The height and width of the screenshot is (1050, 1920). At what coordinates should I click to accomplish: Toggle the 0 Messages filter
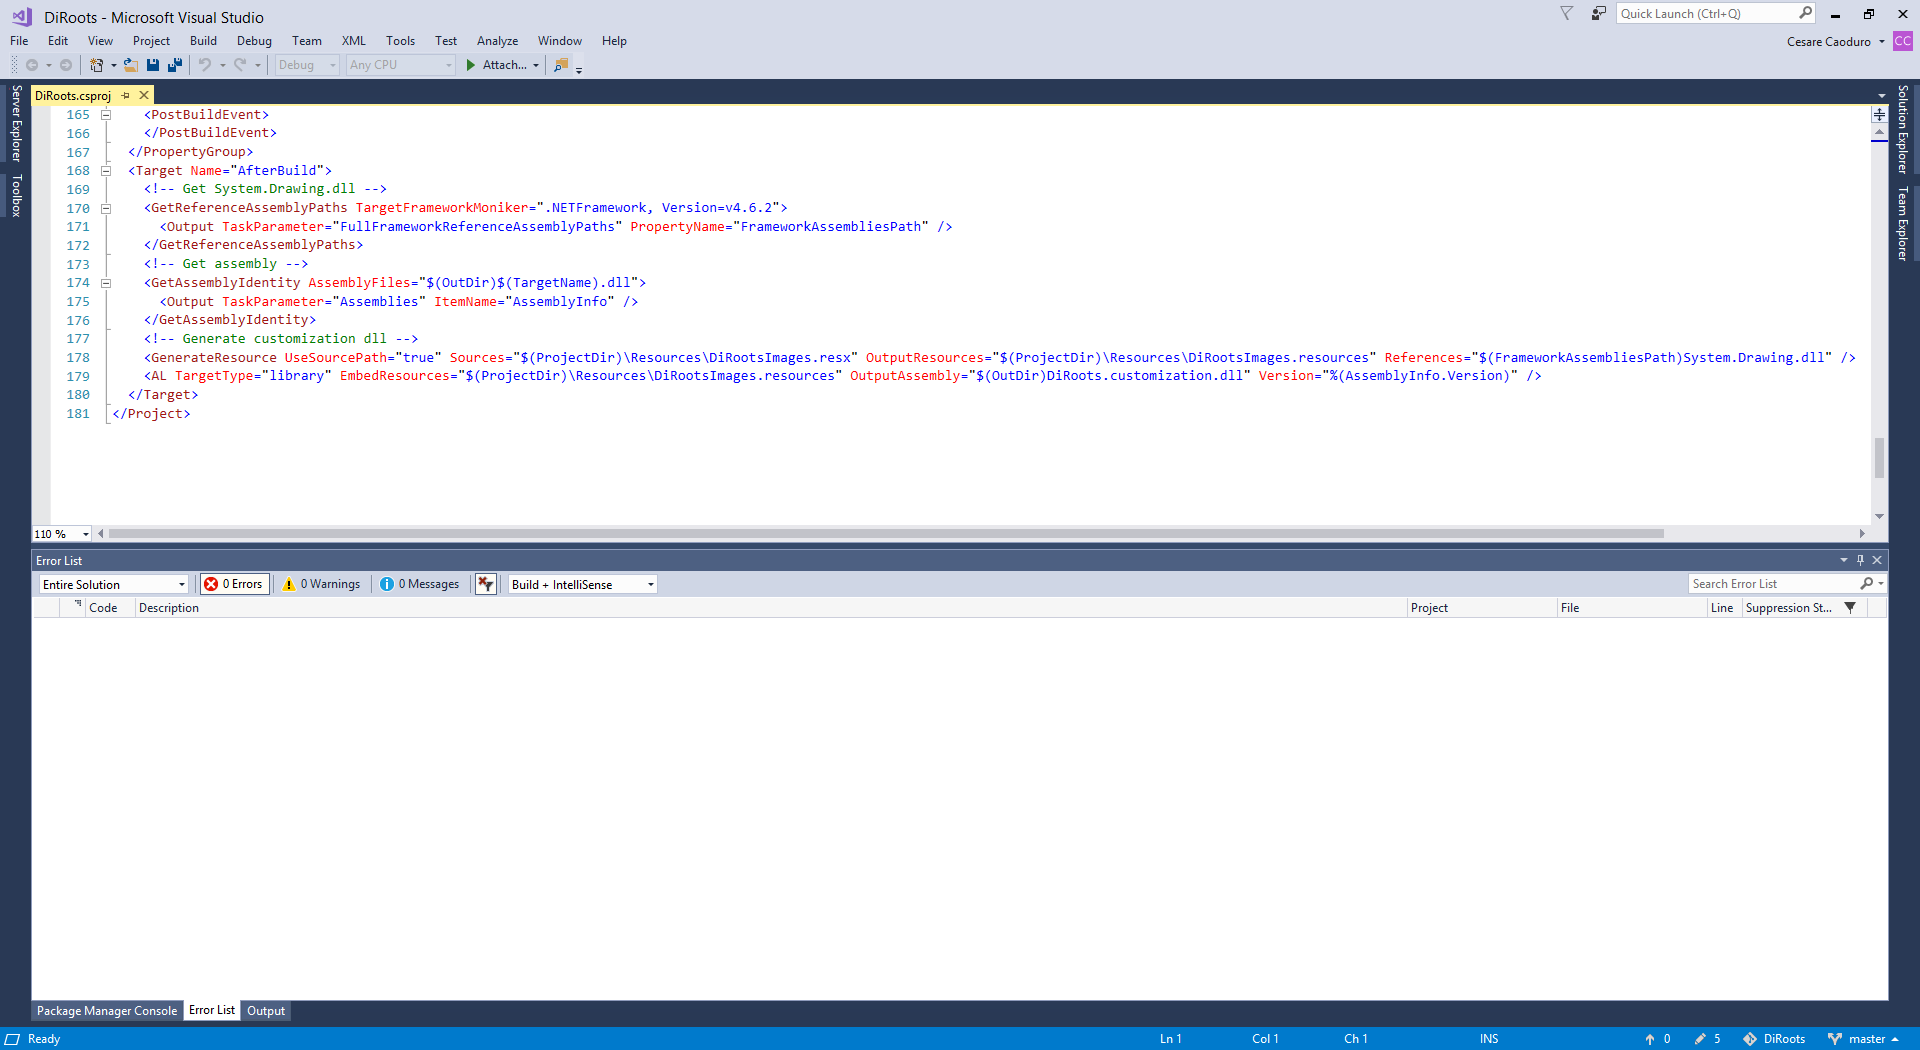coord(420,584)
